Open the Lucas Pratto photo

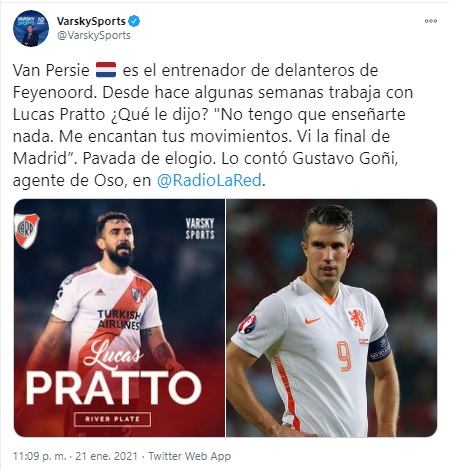click(x=119, y=318)
